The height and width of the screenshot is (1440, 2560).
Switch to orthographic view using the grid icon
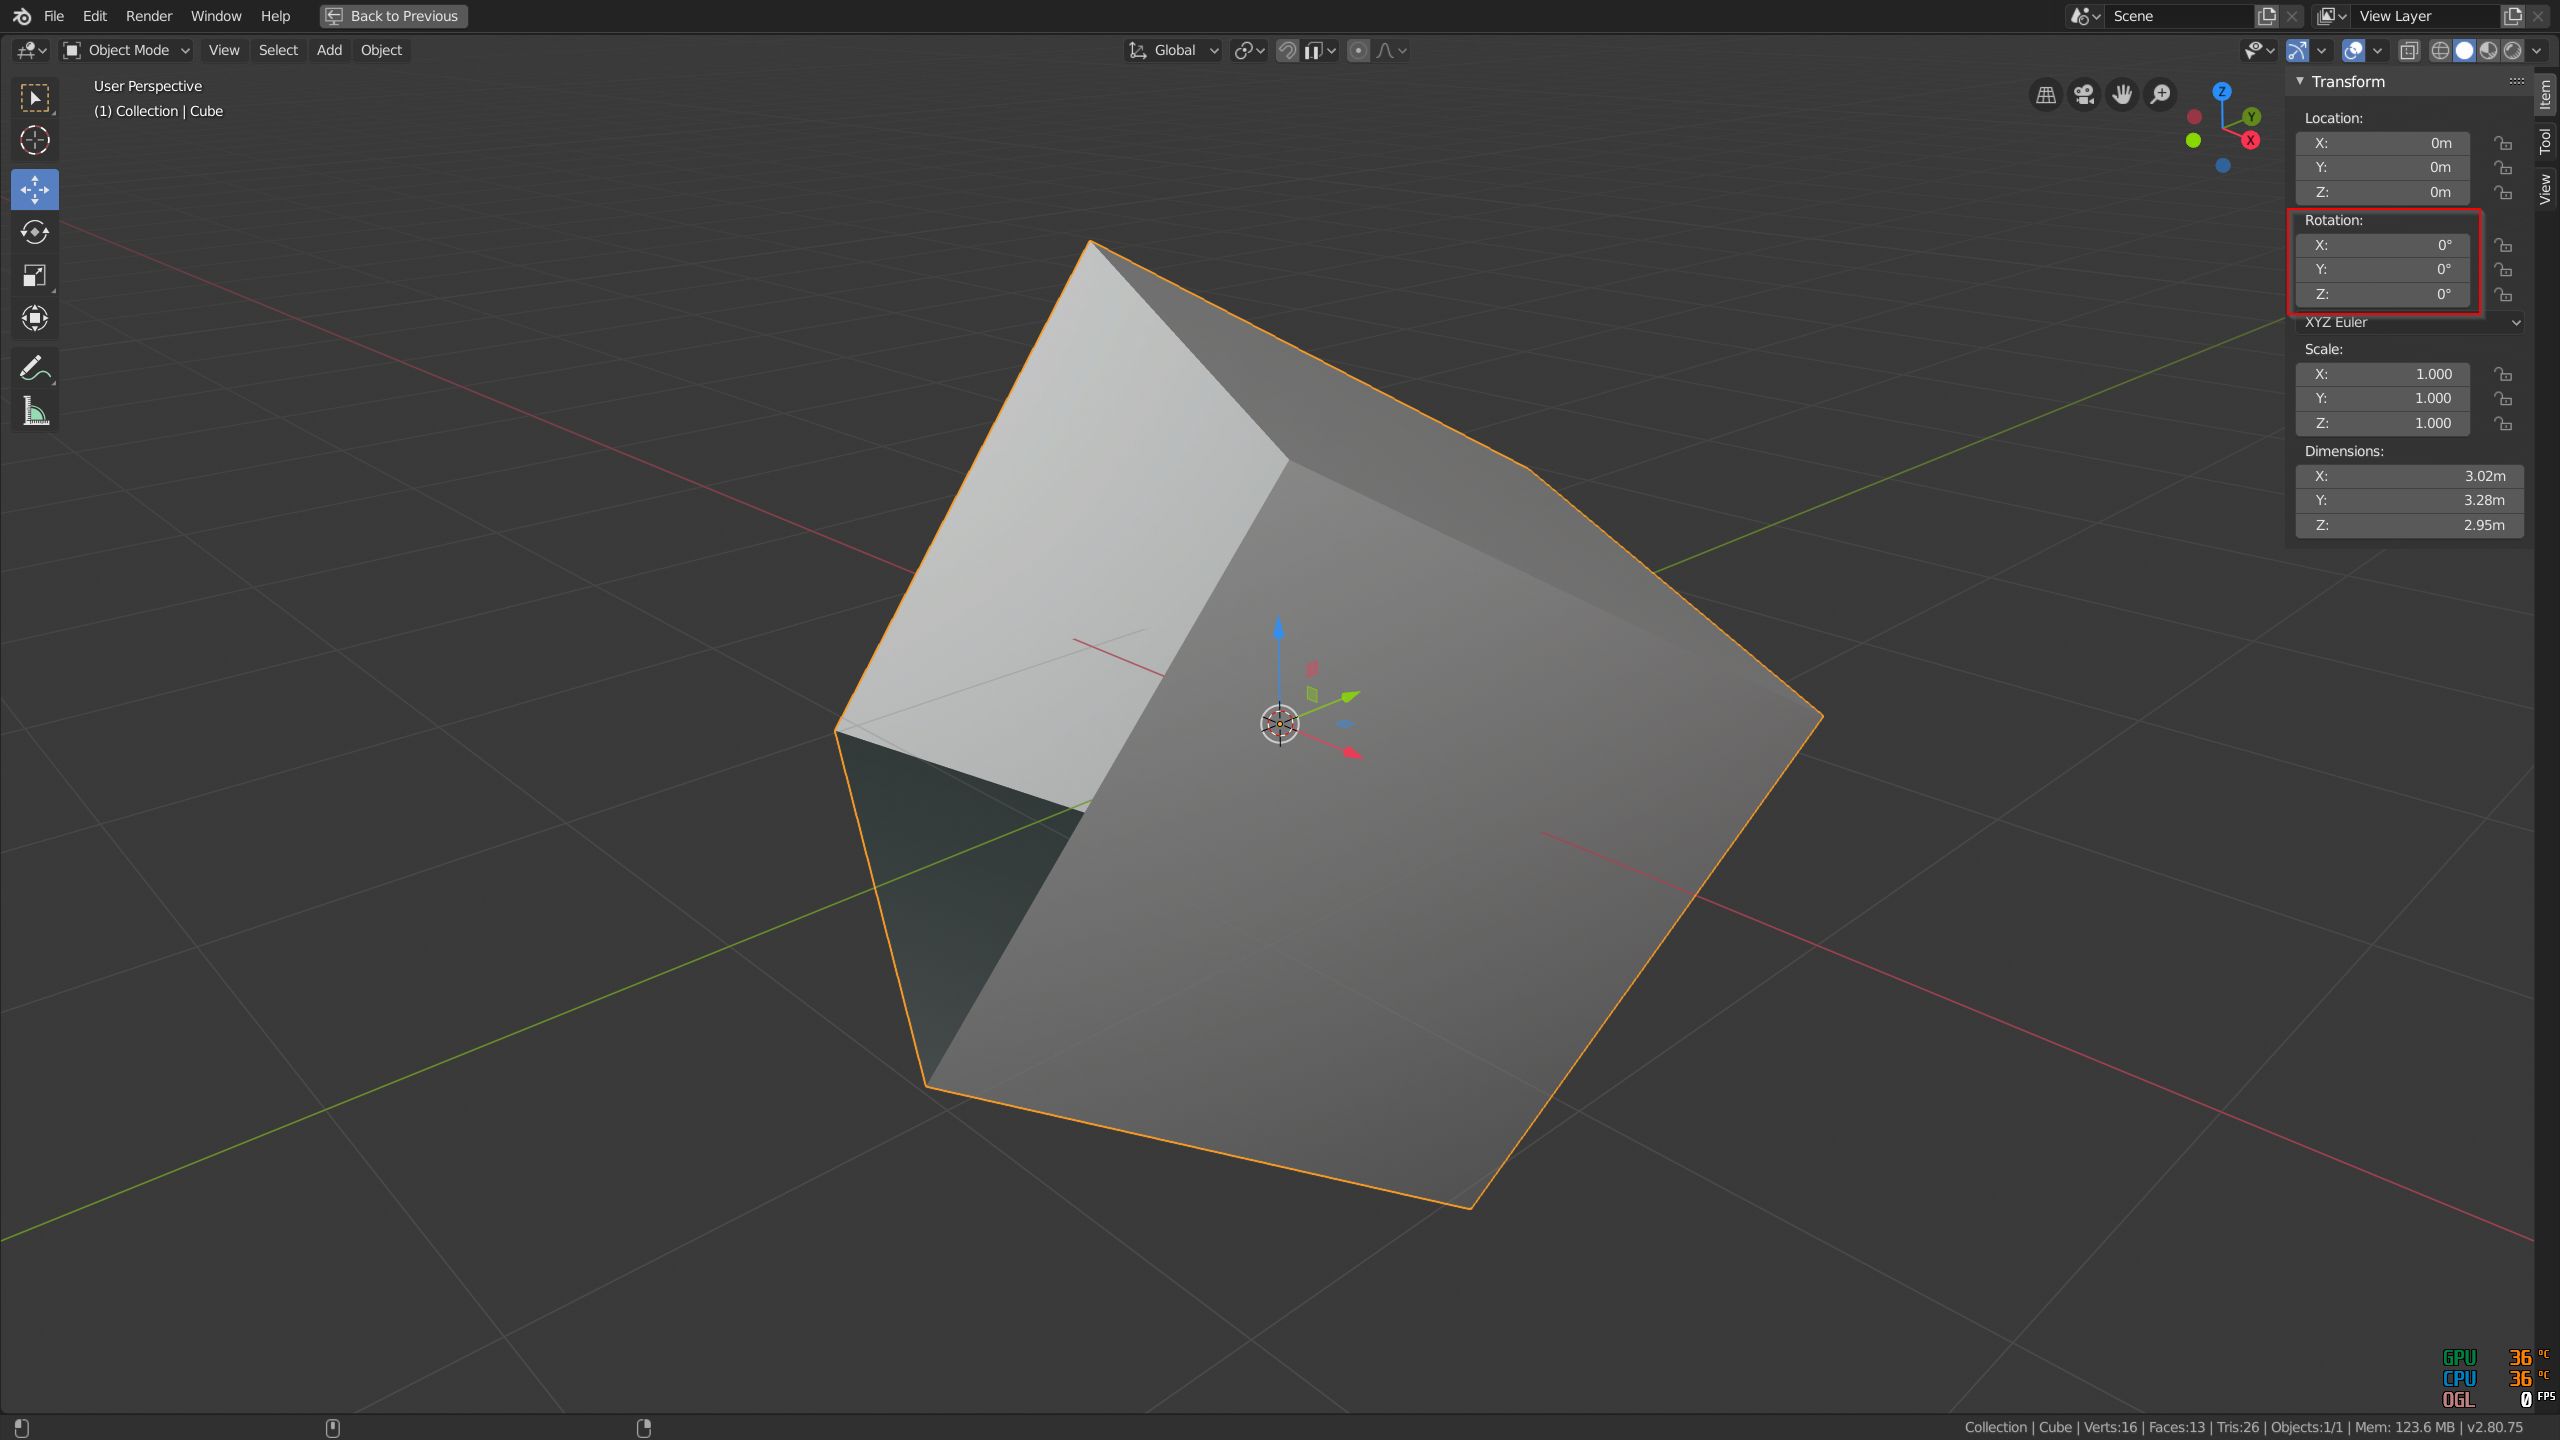coord(2046,94)
